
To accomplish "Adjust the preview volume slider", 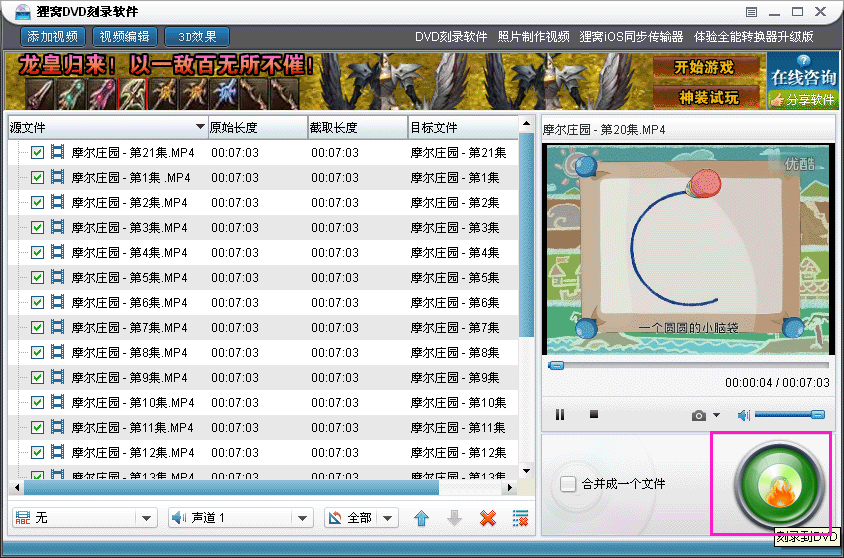I will click(789, 414).
